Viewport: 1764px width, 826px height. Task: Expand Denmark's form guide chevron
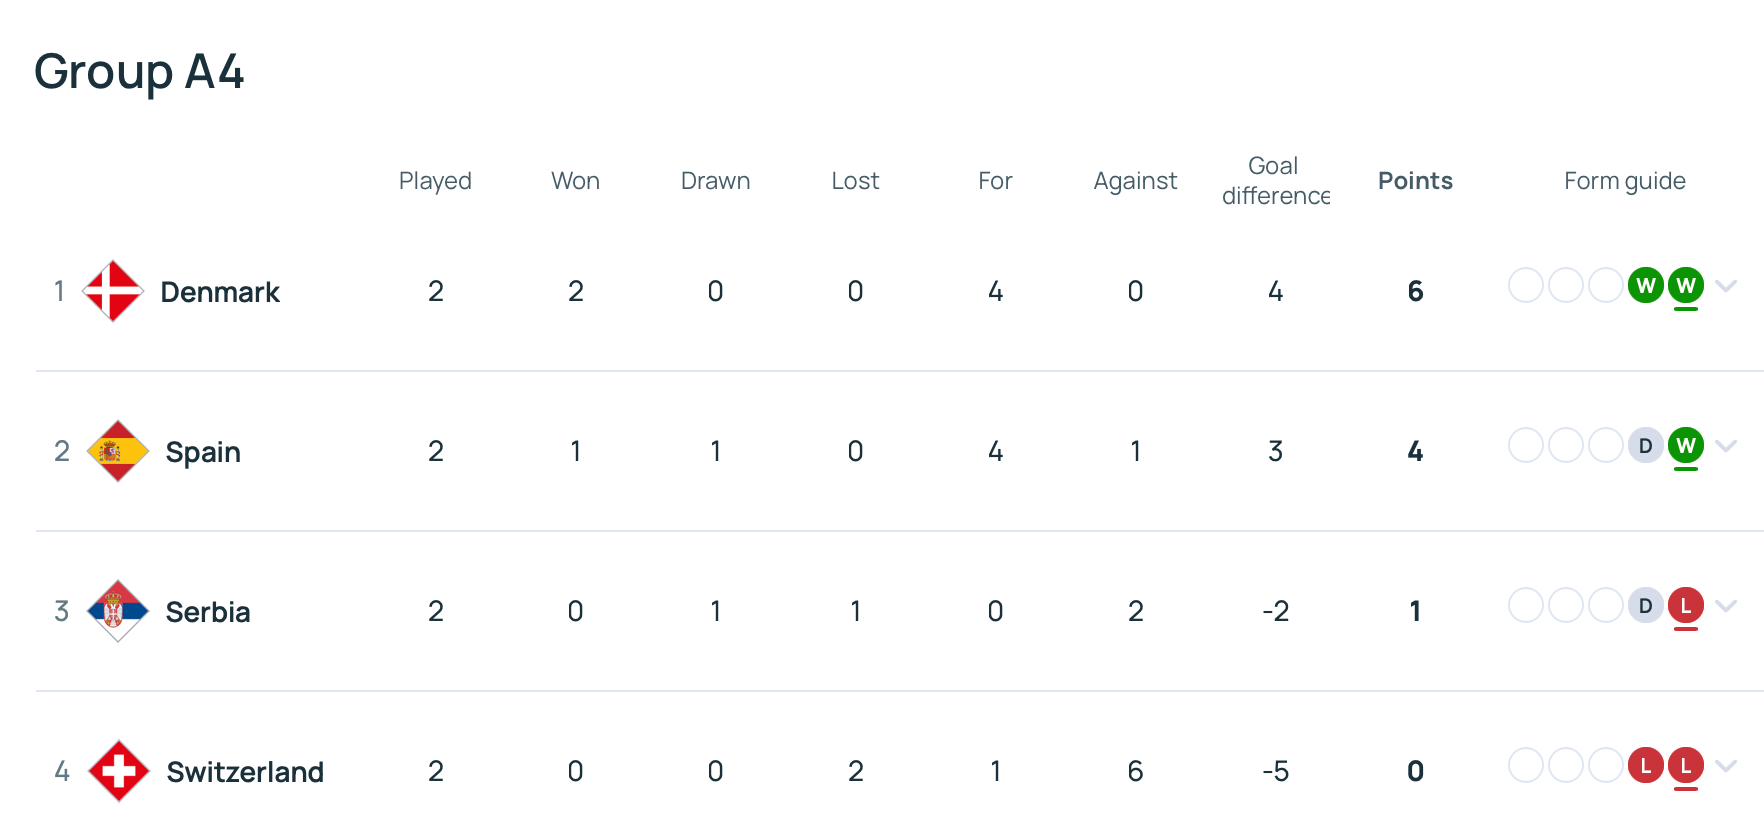[1726, 286]
